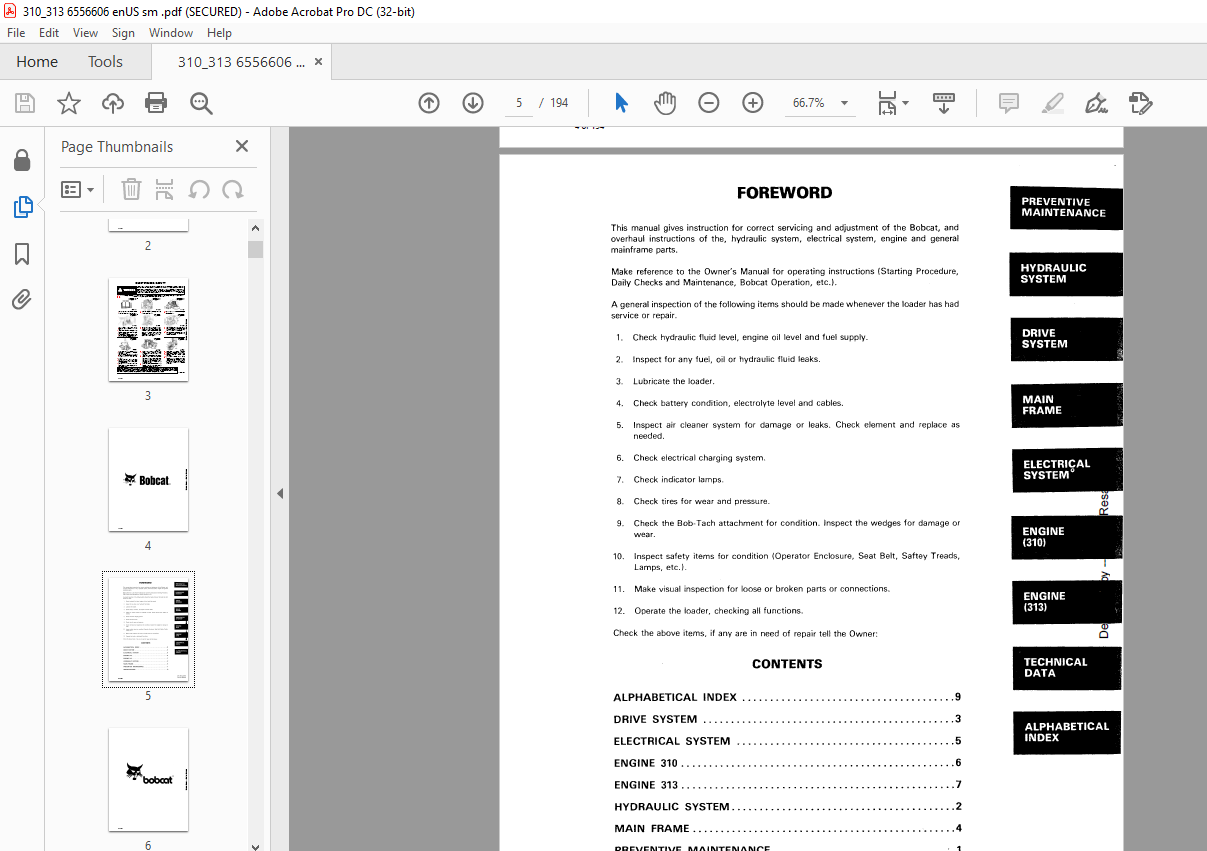Viewport: 1207px width, 851px height.
Task: Click the PREVENTIVE MAINTENANCE side tab
Action: (1066, 208)
